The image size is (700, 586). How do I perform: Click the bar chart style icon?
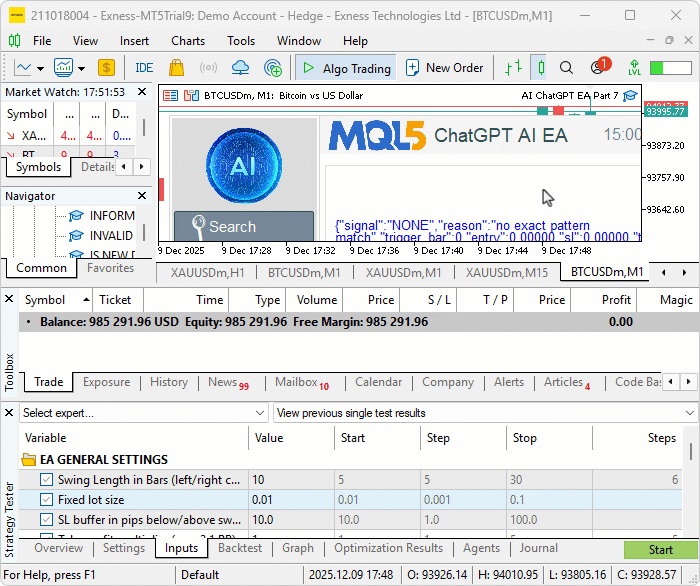(x=513, y=68)
